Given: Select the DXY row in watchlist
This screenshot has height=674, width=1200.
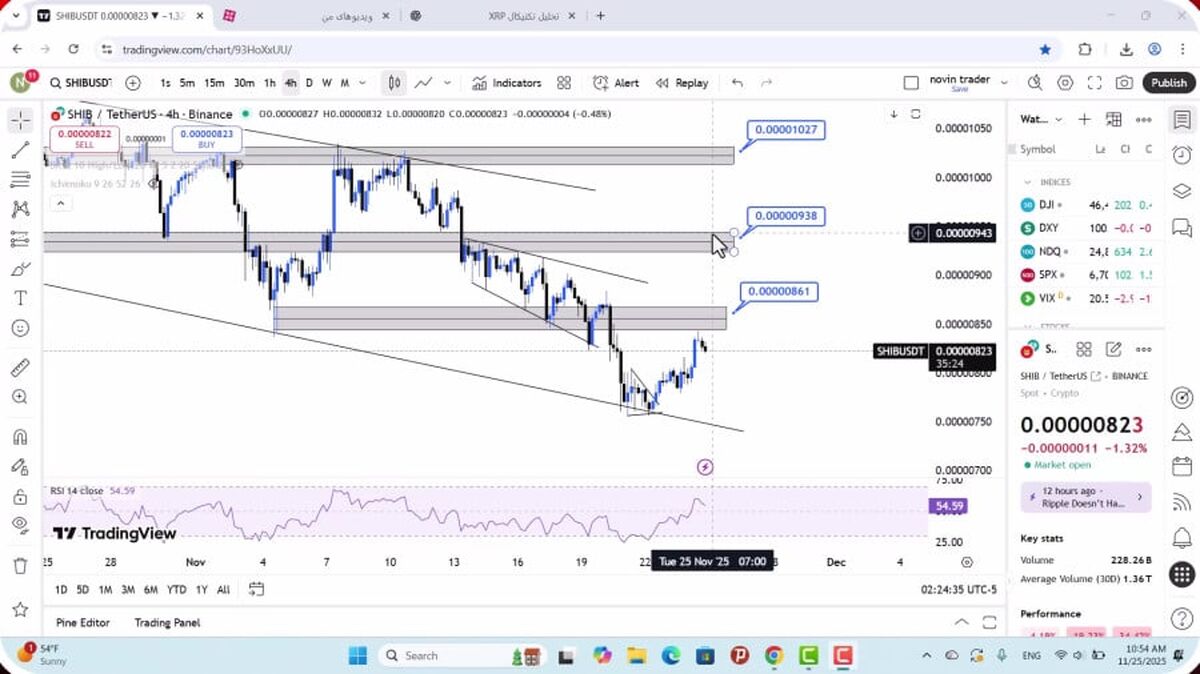Looking at the screenshot, I should click(x=1087, y=227).
